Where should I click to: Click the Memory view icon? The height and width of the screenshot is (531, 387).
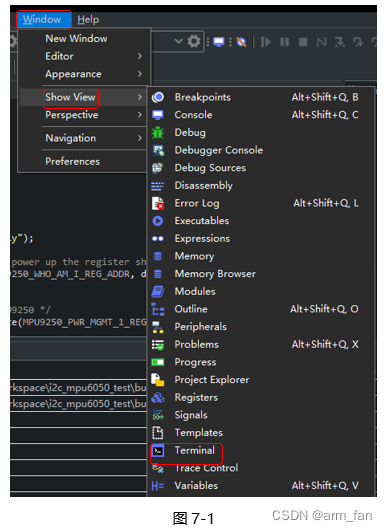(x=158, y=256)
